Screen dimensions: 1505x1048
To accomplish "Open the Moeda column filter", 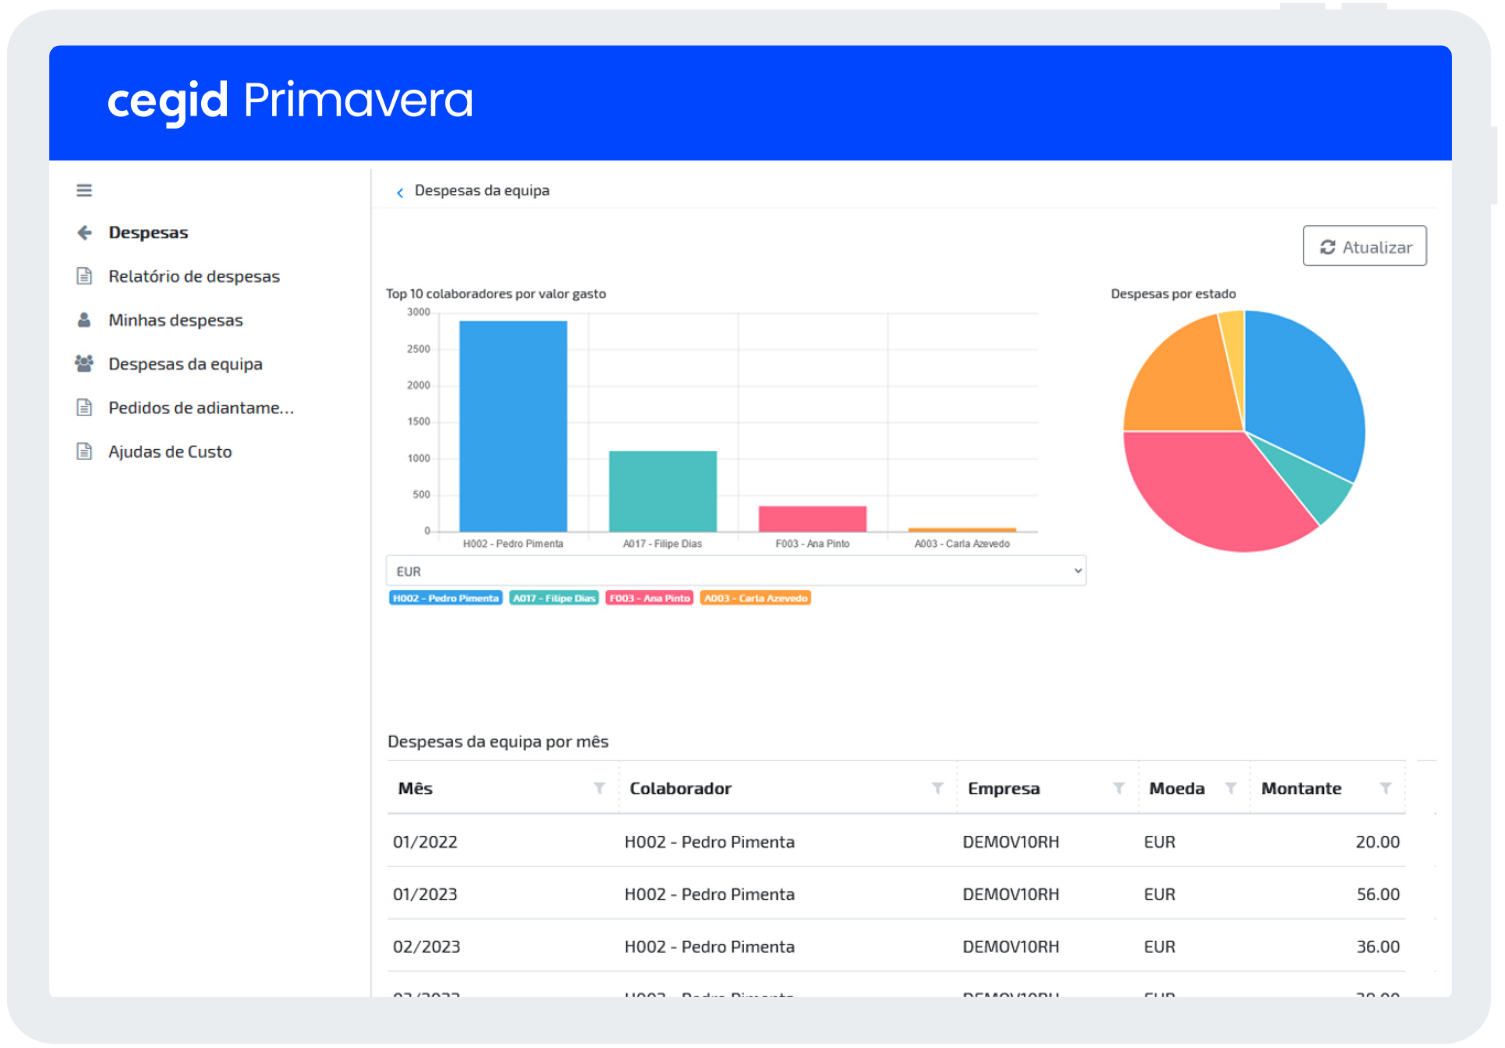I will point(1231,788).
